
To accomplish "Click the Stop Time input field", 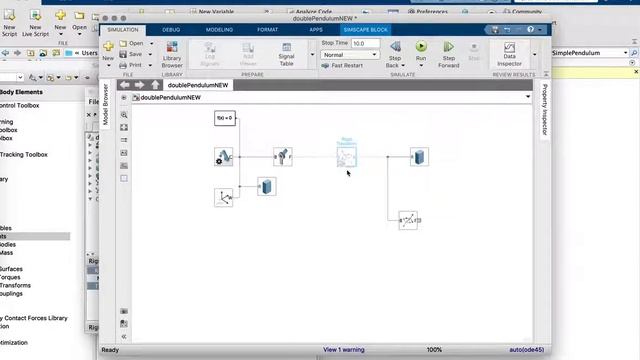I will [x=365, y=43].
